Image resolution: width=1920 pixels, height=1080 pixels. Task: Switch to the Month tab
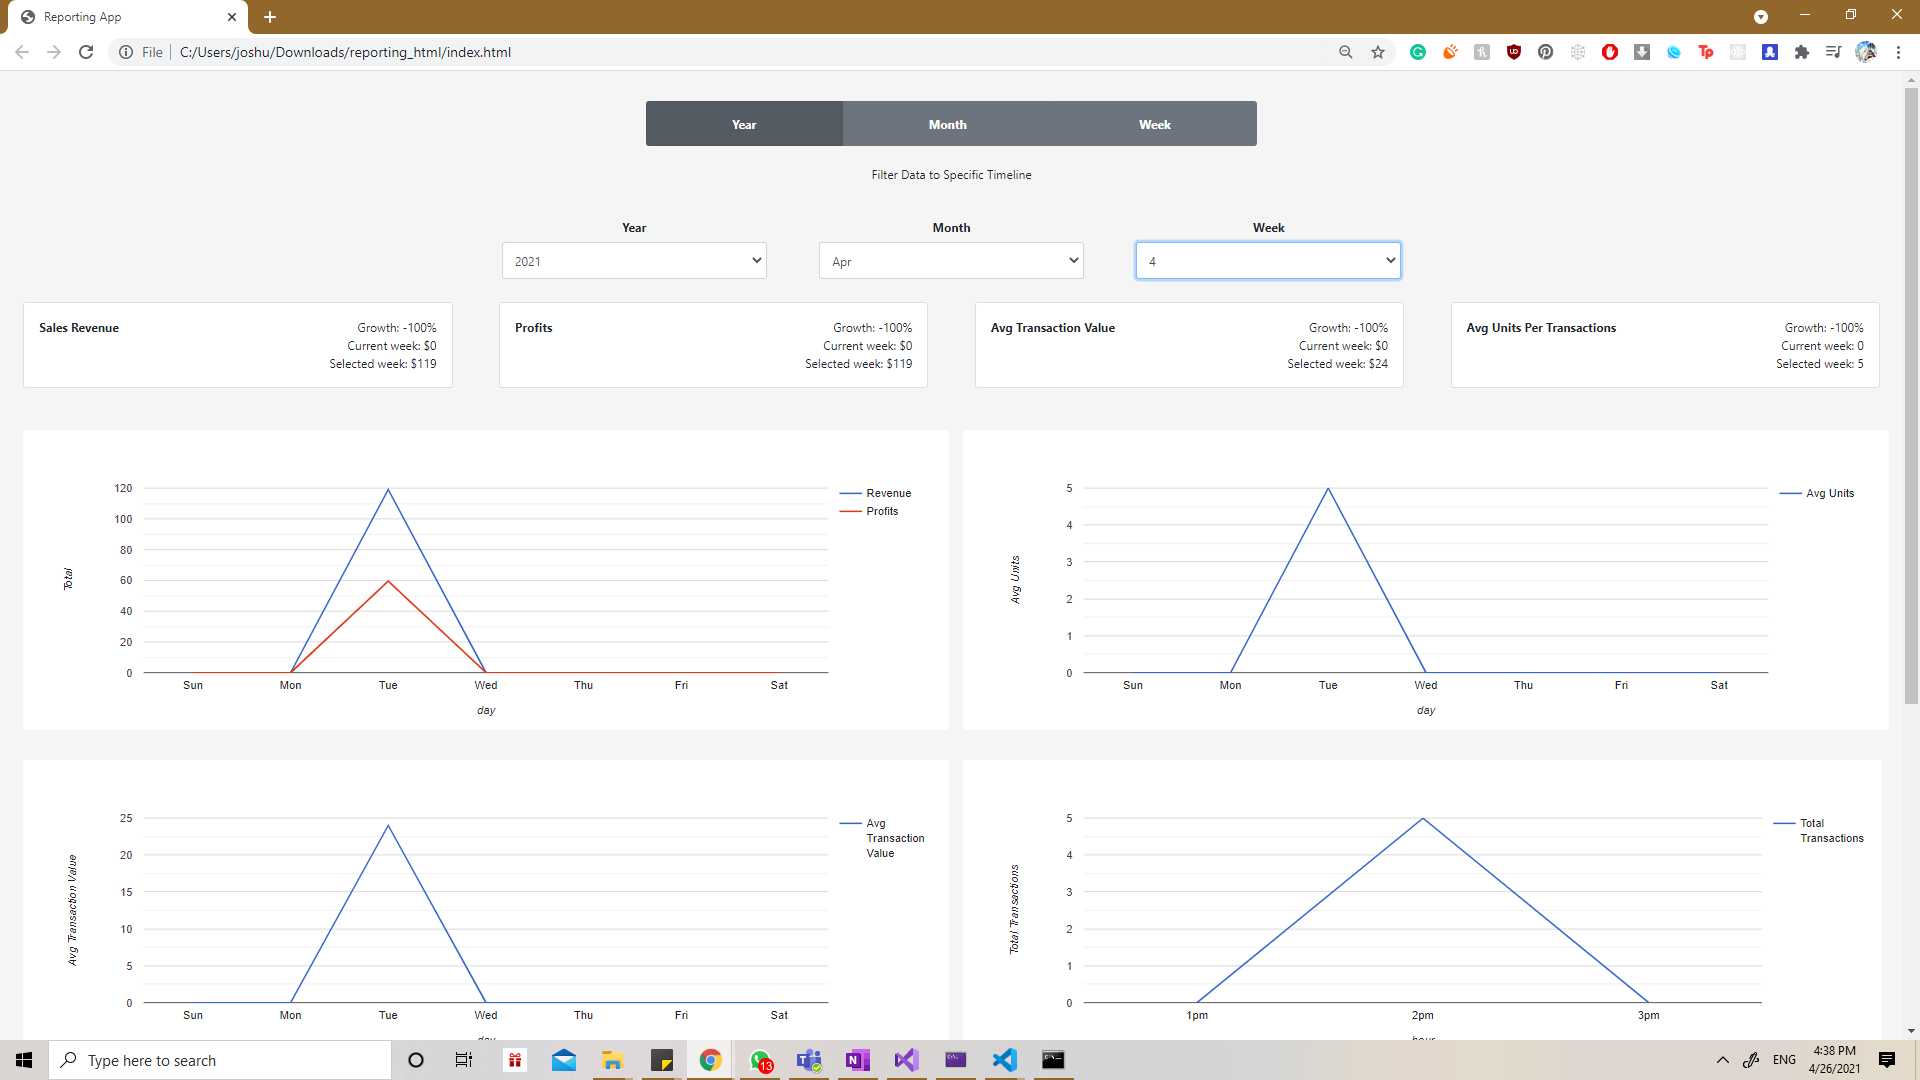(947, 123)
